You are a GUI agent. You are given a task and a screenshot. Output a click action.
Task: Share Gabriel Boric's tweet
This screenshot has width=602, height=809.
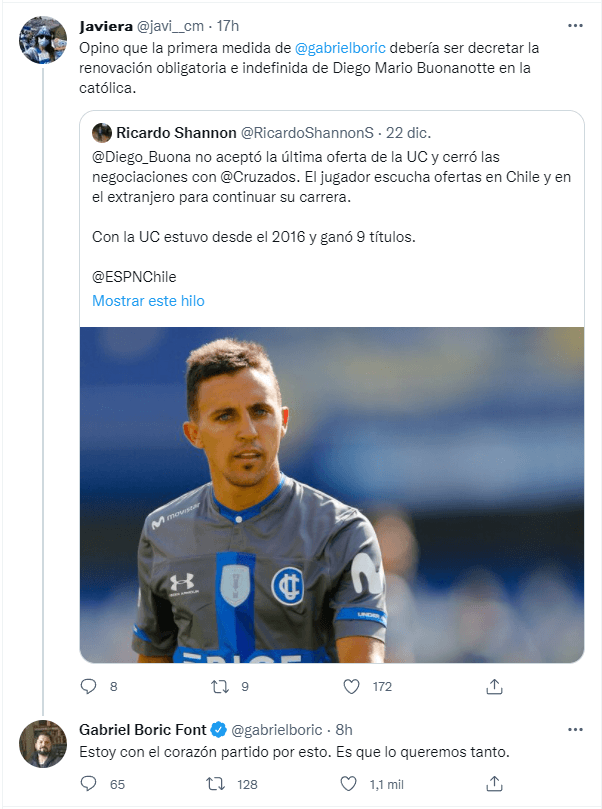493,784
